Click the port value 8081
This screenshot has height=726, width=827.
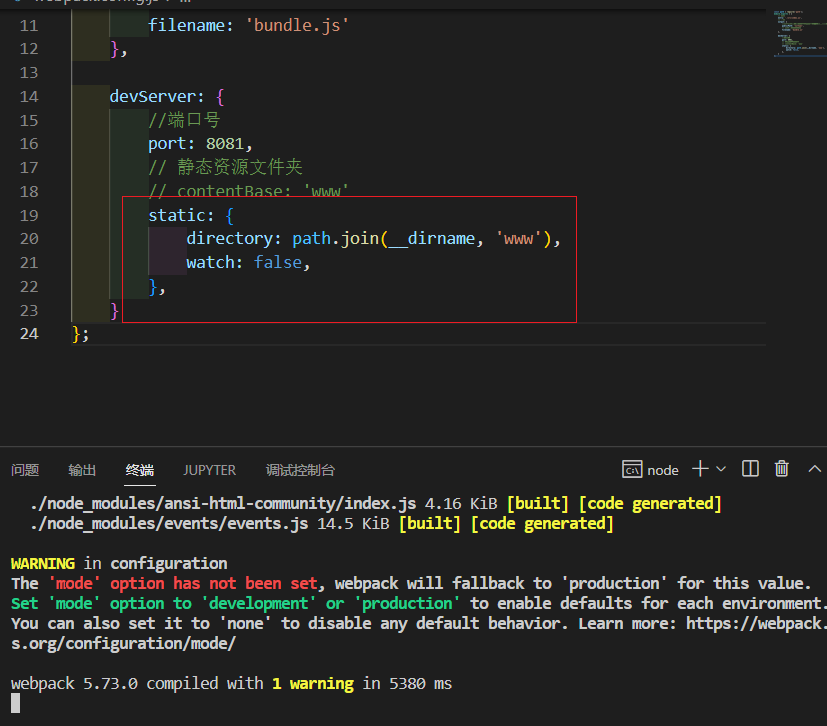229,143
